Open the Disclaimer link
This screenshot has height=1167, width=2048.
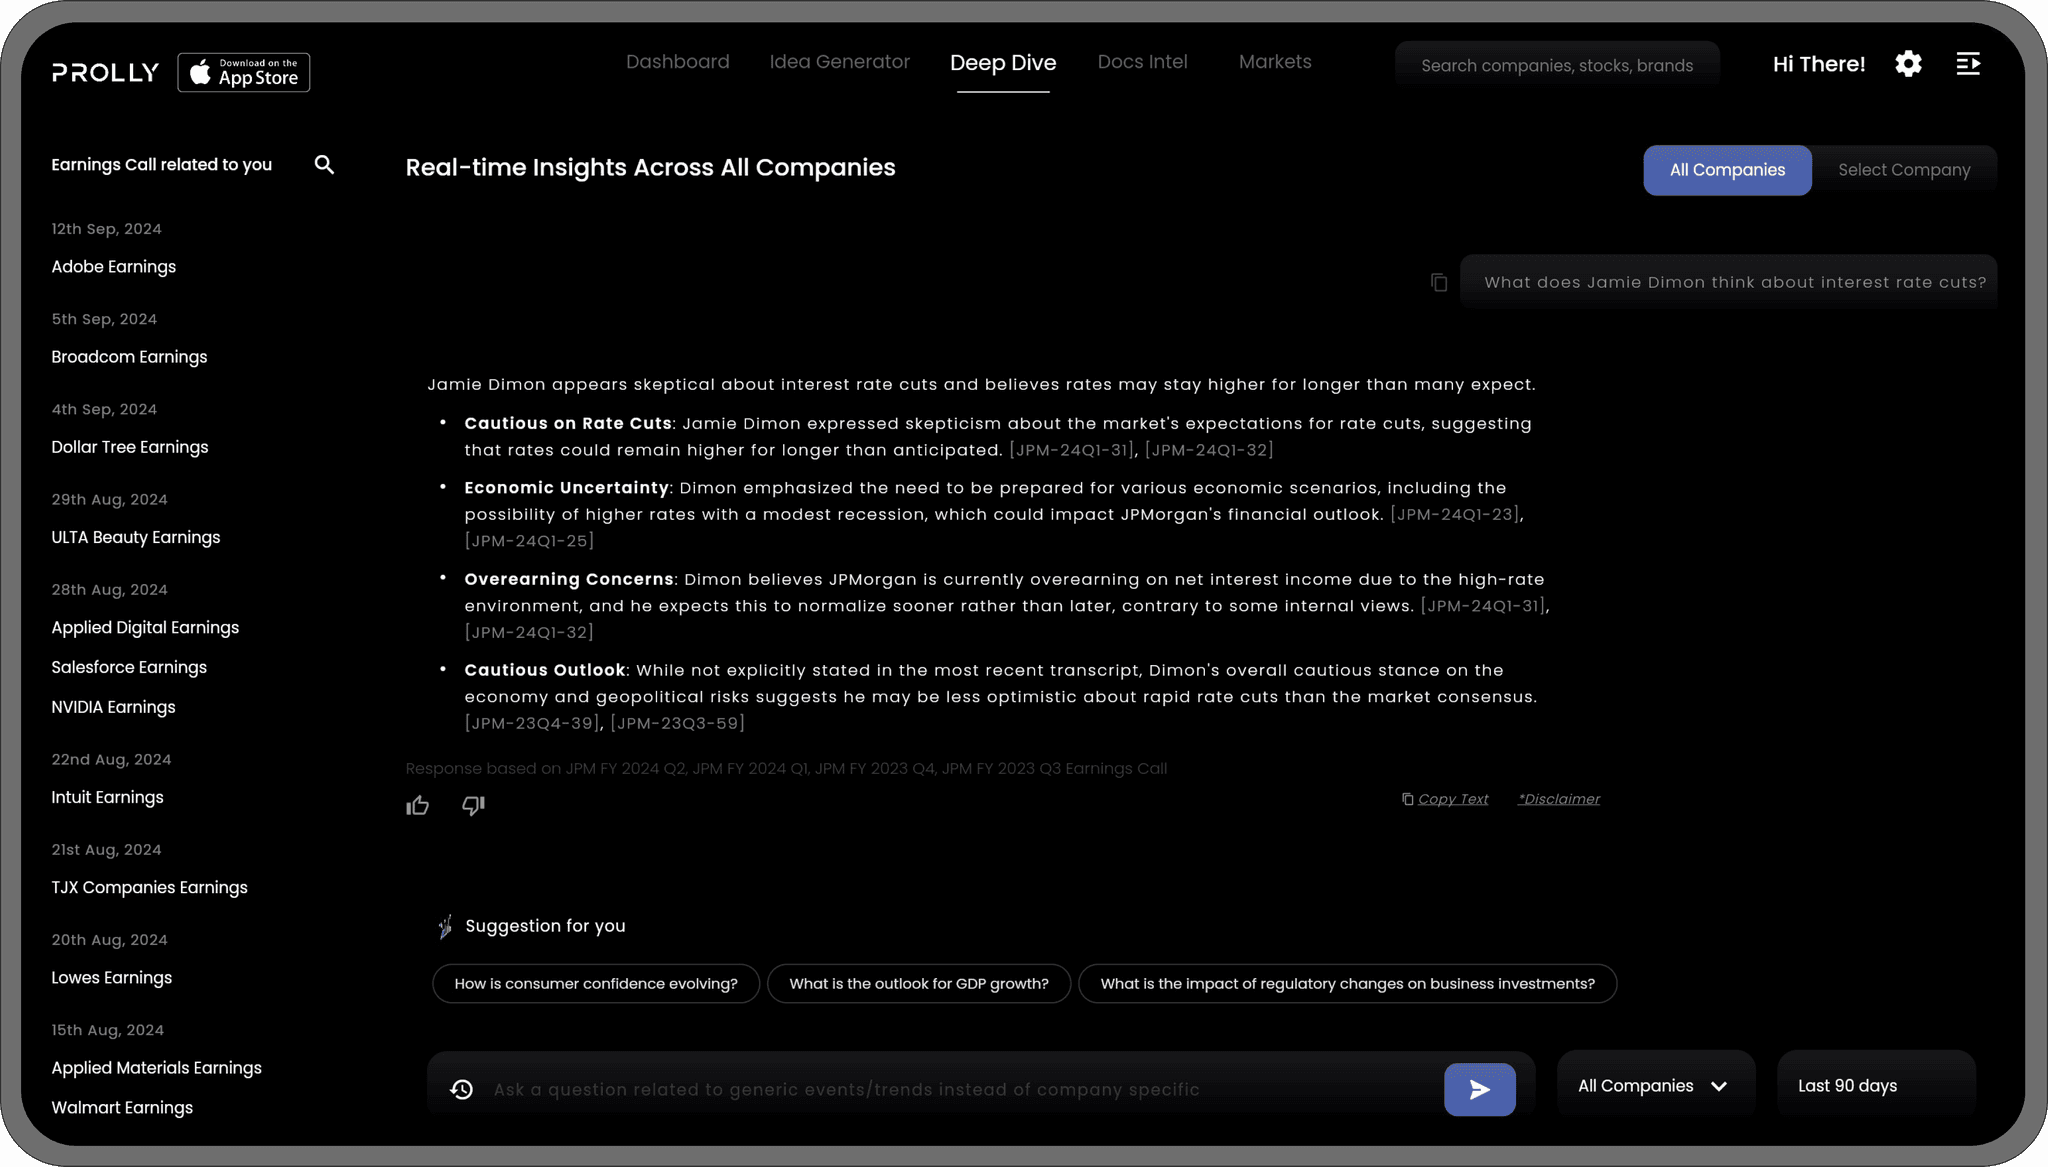1558,799
